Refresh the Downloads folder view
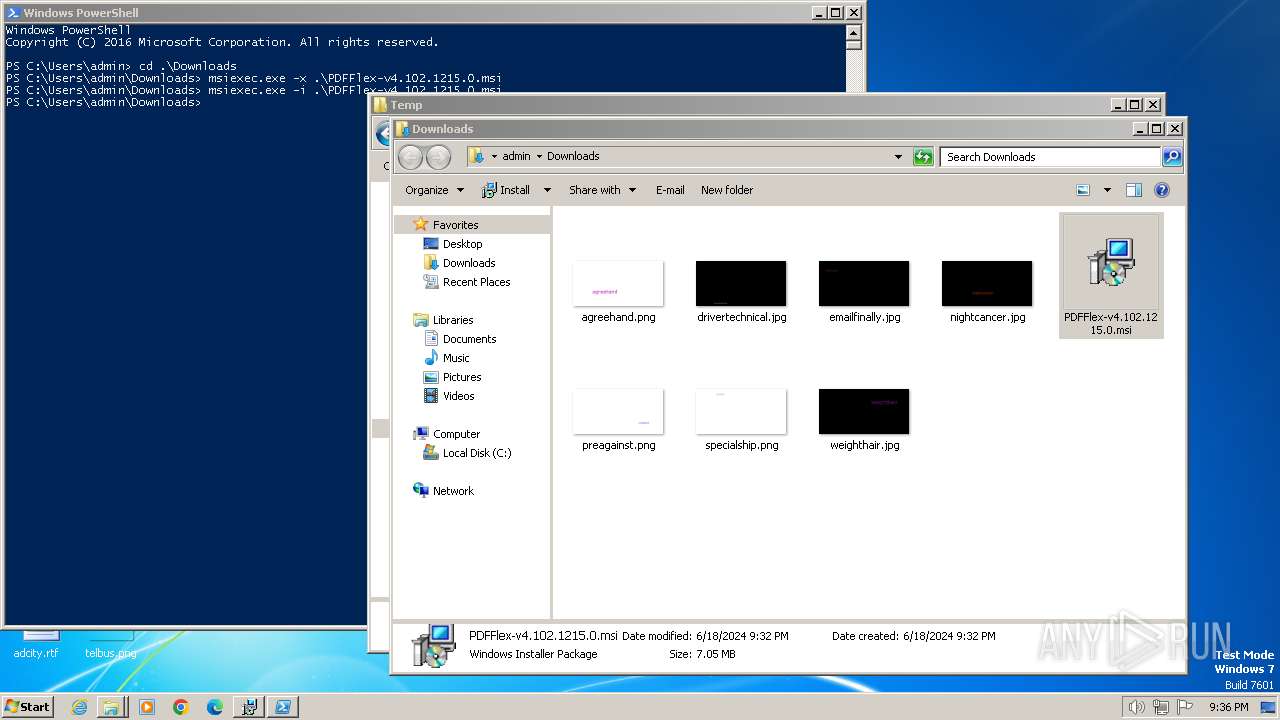 [923, 157]
